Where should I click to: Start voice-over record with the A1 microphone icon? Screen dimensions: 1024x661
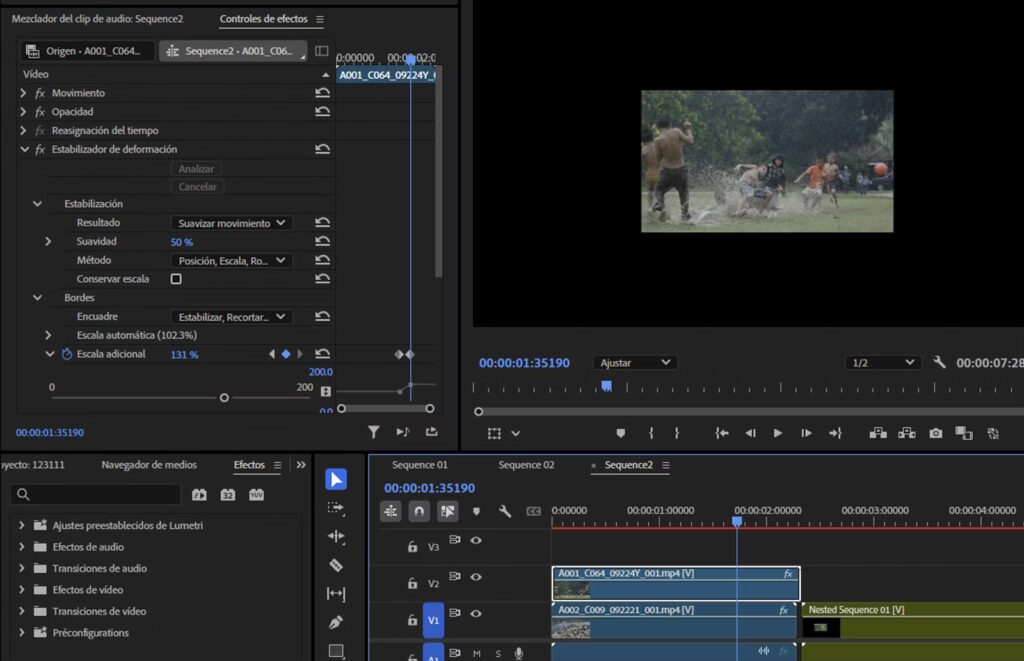point(519,654)
